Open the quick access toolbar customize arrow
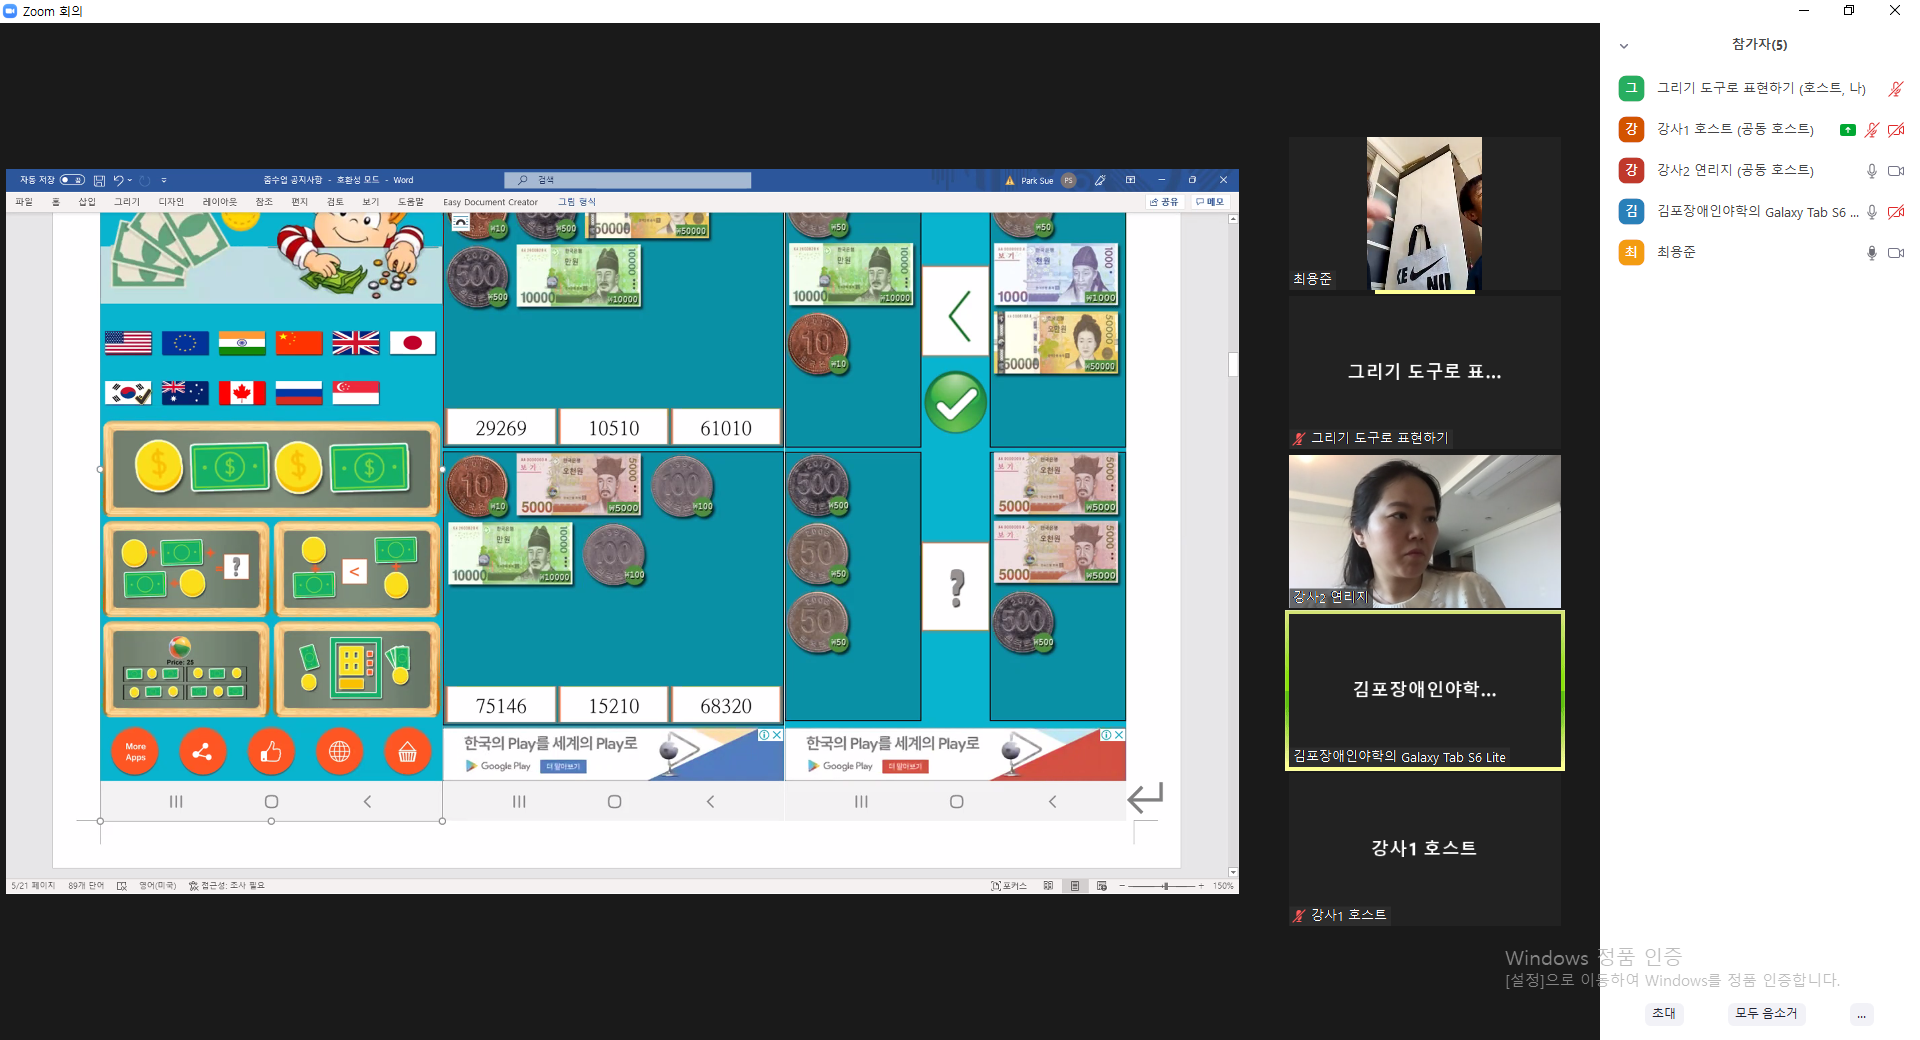This screenshot has height=1040, width=1920. (164, 181)
